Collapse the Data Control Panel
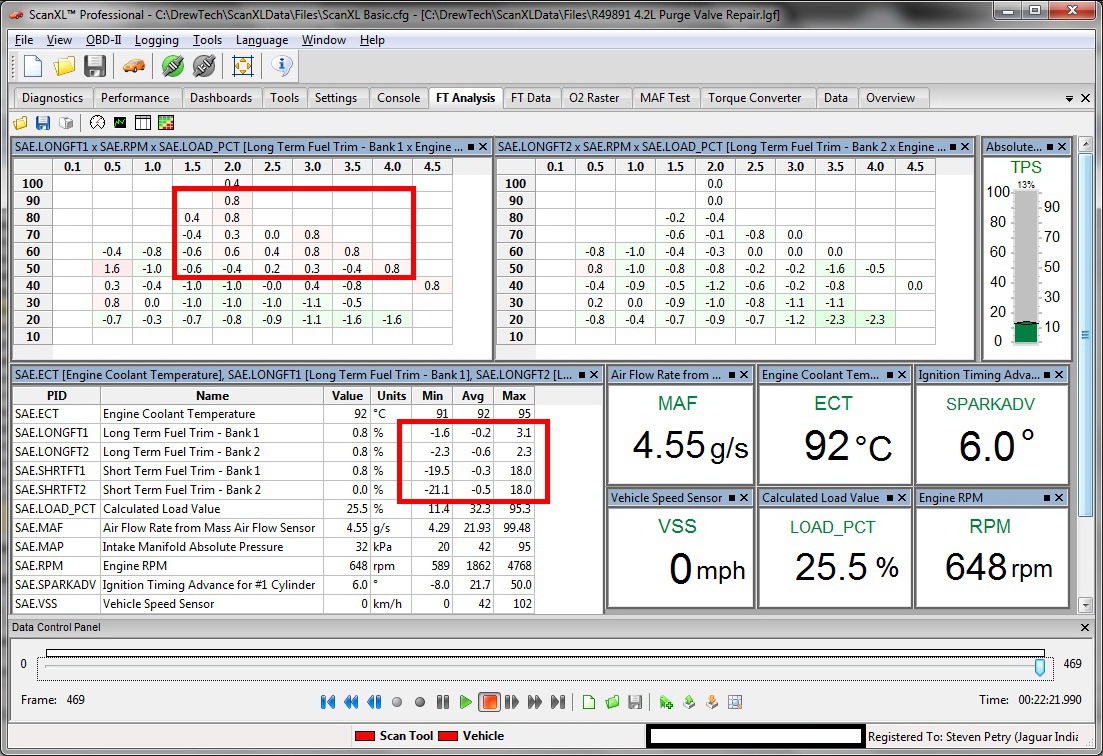Screen dimensions: 1103x756 1086,627
